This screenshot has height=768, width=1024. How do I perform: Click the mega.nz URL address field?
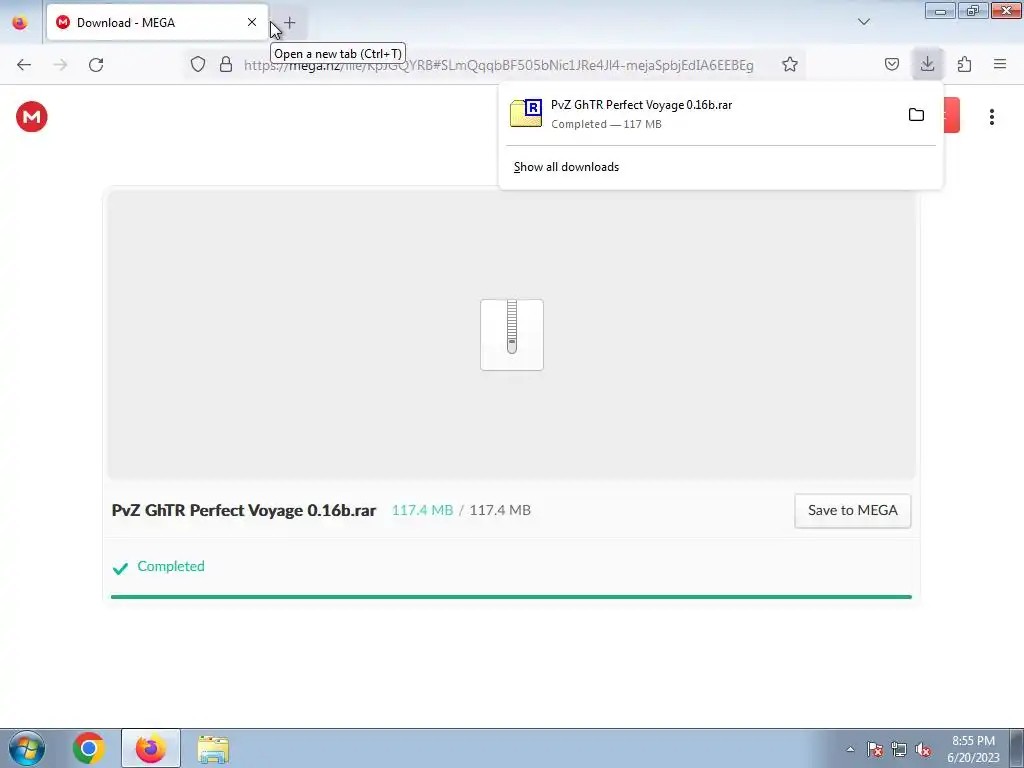tap(498, 65)
